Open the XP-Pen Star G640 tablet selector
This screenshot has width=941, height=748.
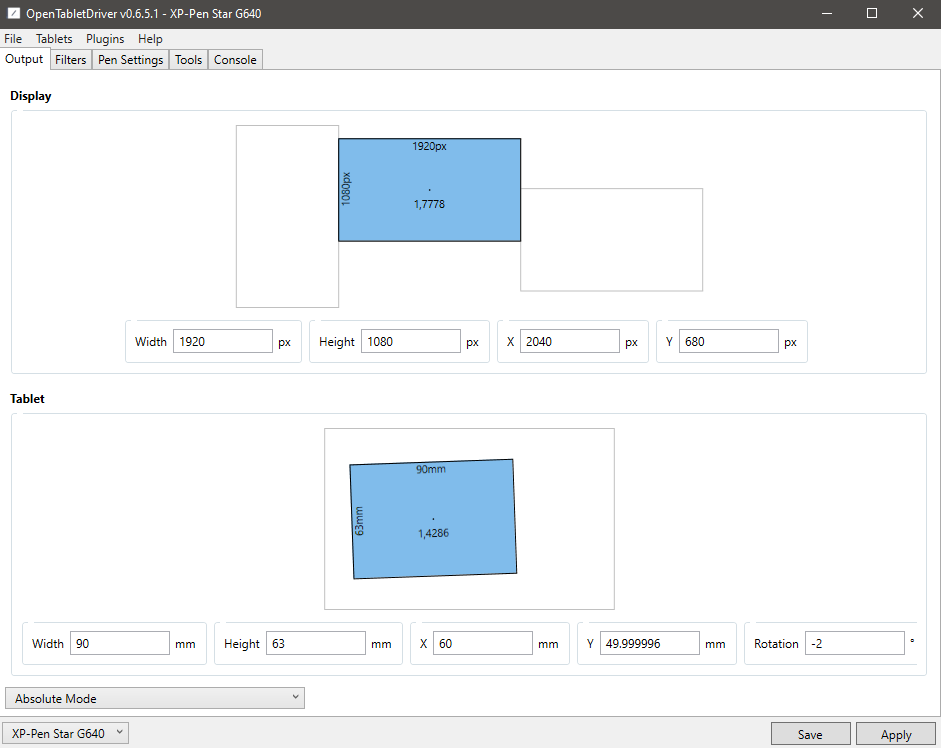tap(66, 734)
